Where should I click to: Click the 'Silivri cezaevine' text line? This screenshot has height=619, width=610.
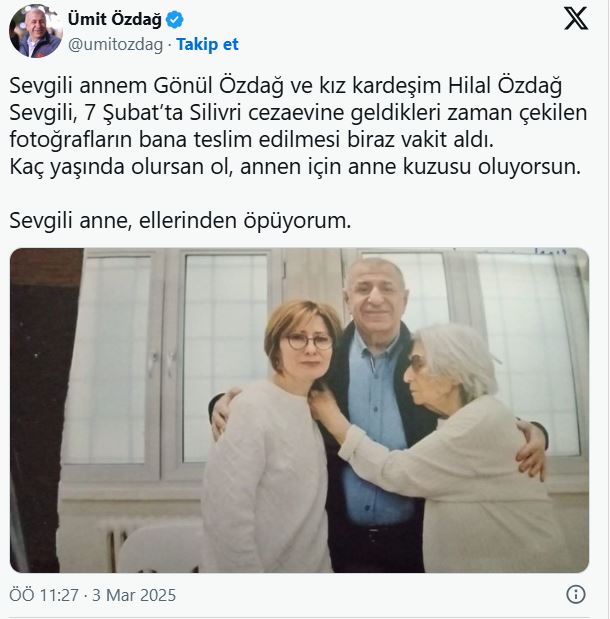coord(298,113)
